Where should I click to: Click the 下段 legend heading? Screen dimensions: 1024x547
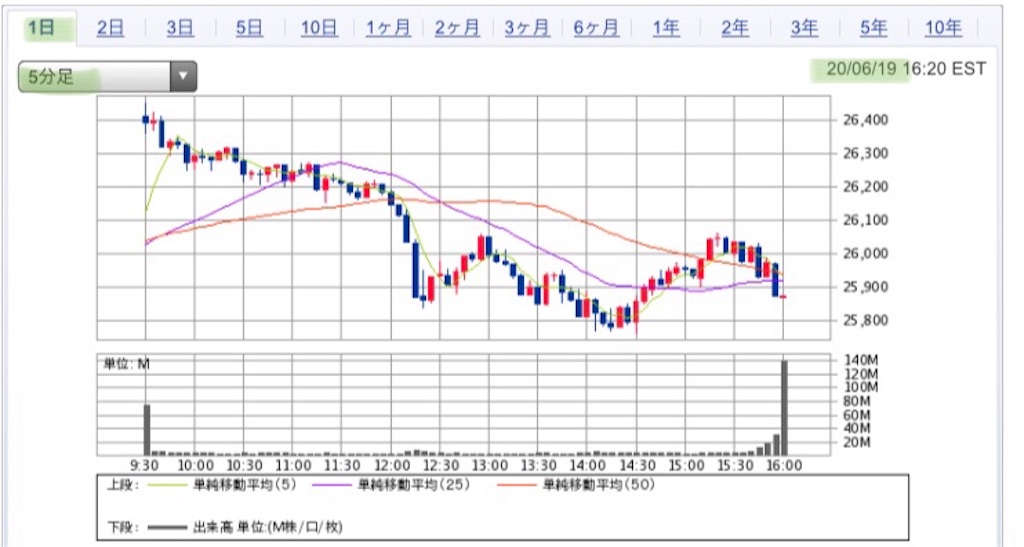pos(123,527)
